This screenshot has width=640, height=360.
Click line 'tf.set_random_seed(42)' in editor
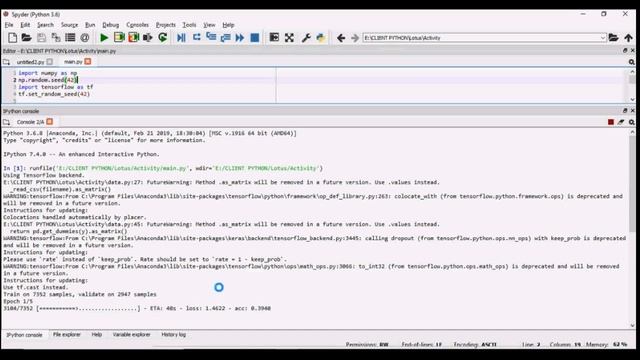coord(54,94)
